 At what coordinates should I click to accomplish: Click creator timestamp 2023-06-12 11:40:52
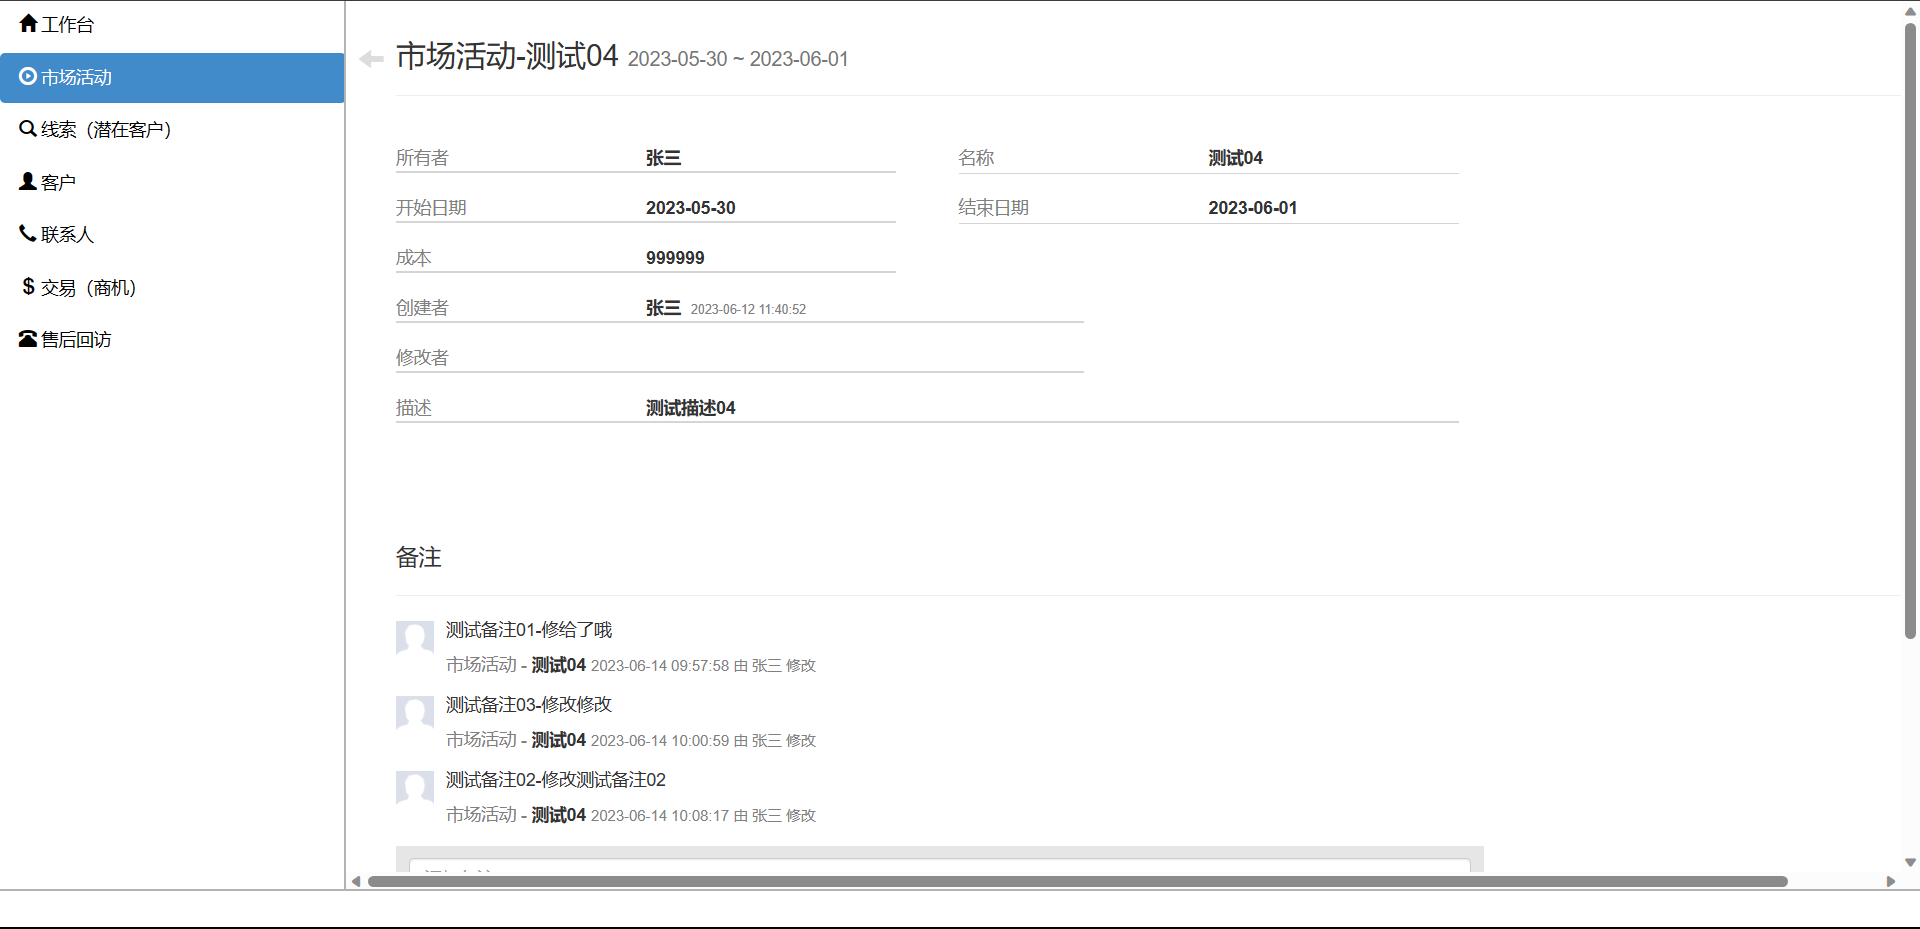tap(748, 309)
